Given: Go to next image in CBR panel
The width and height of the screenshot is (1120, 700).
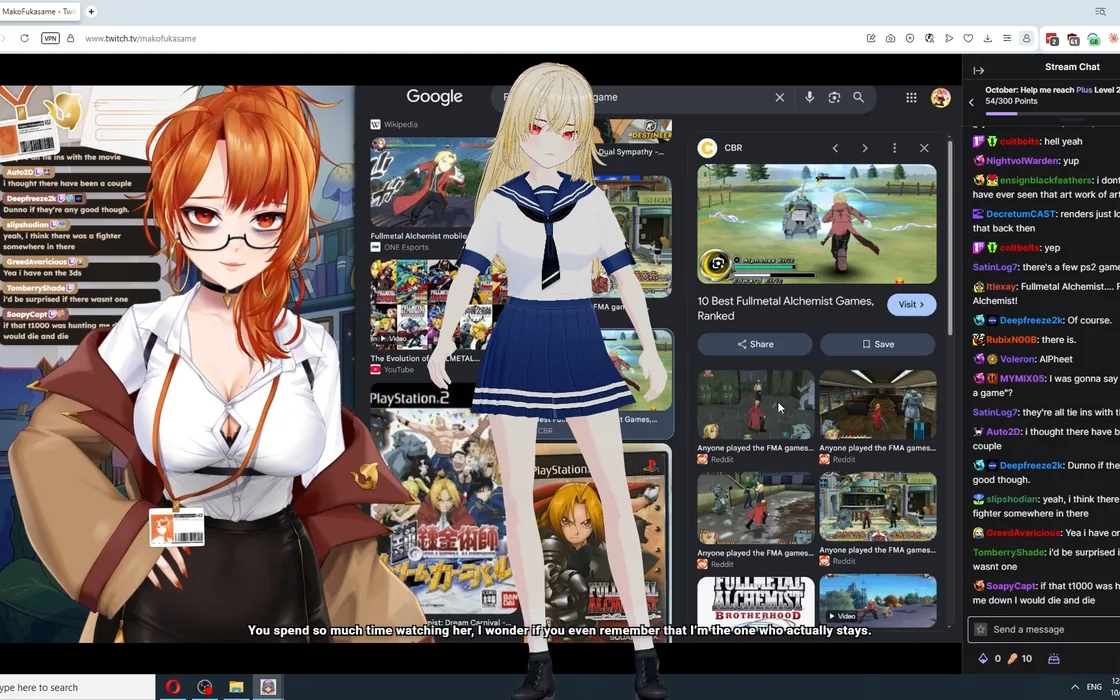Looking at the screenshot, I should pyautogui.click(x=864, y=148).
